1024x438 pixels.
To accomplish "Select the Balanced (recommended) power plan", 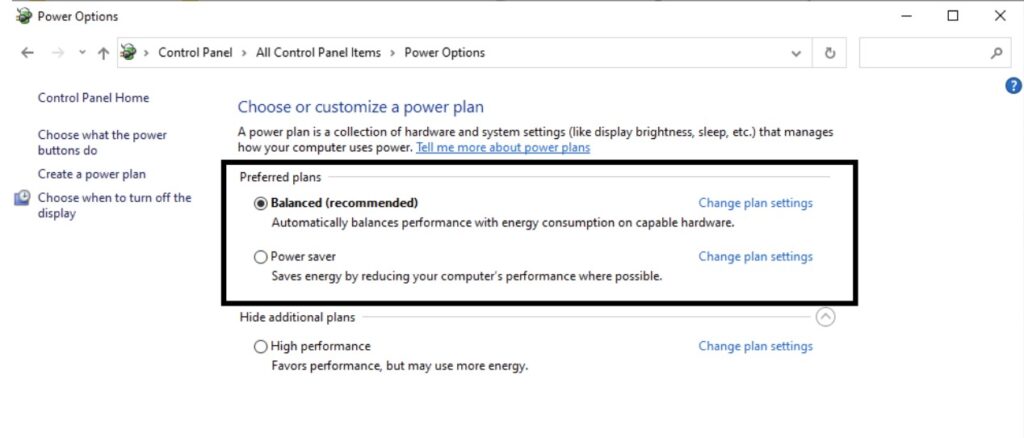I will pyautogui.click(x=261, y=203).
